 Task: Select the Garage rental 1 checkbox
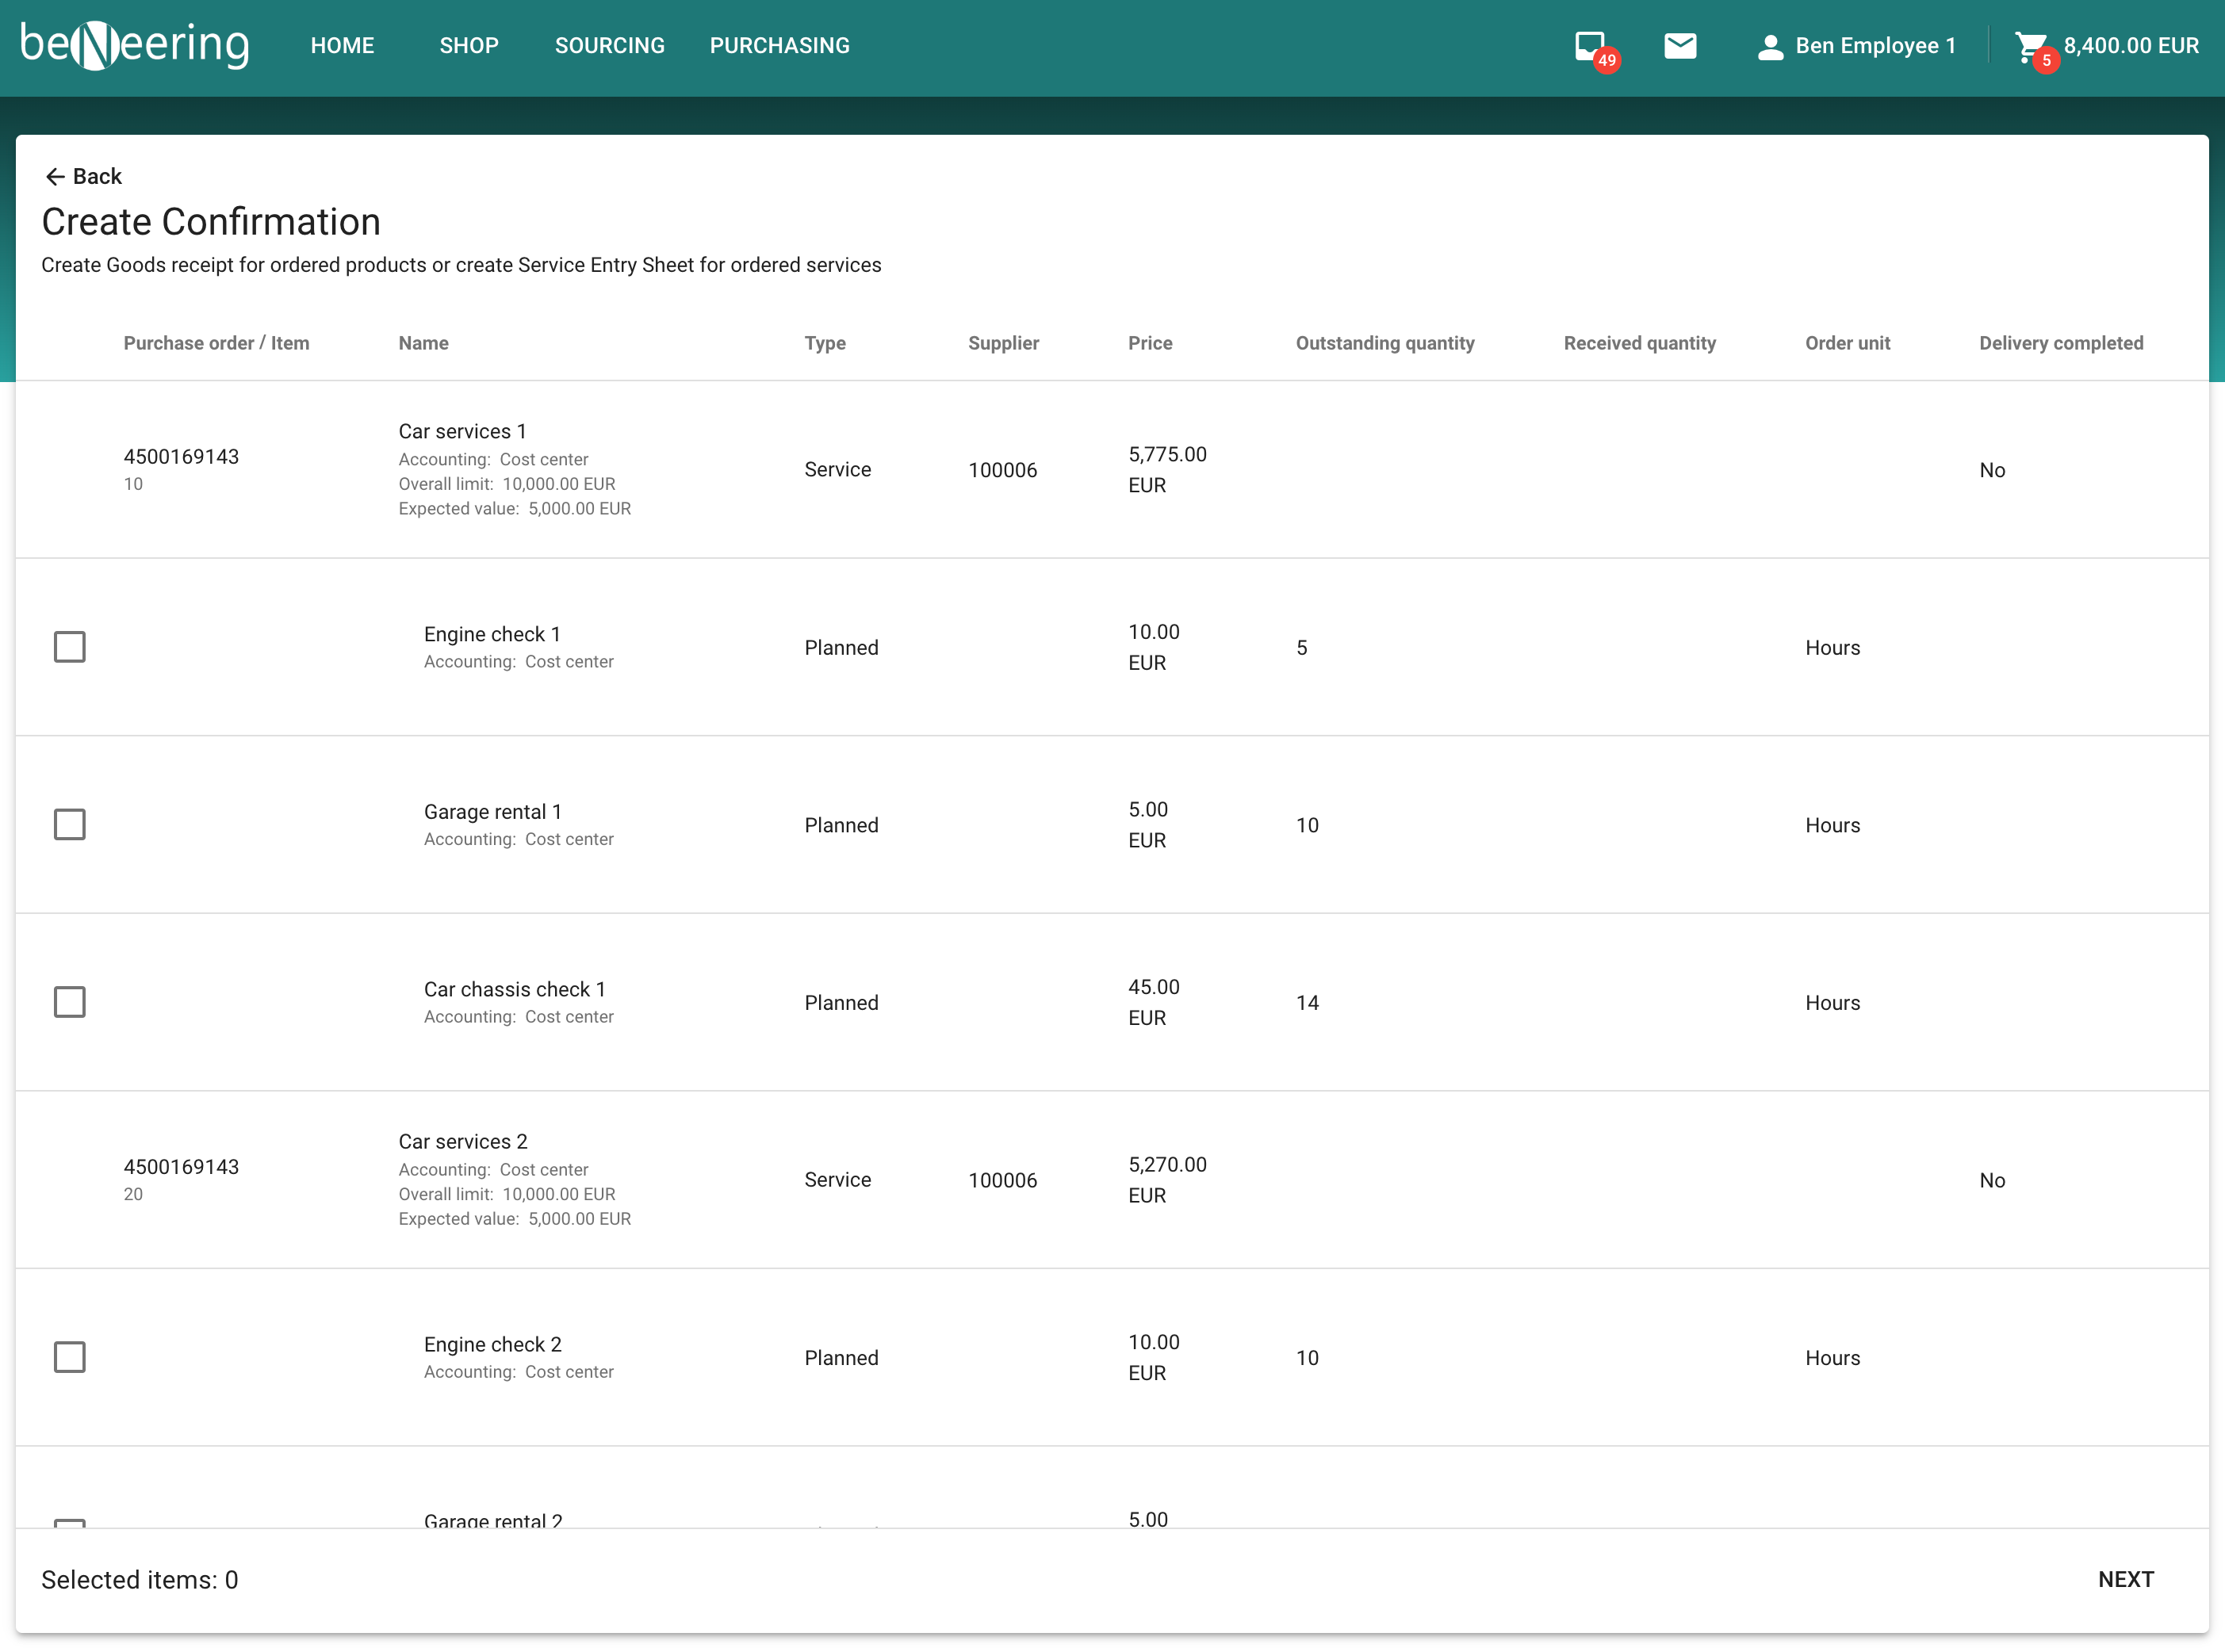point(70,825)
